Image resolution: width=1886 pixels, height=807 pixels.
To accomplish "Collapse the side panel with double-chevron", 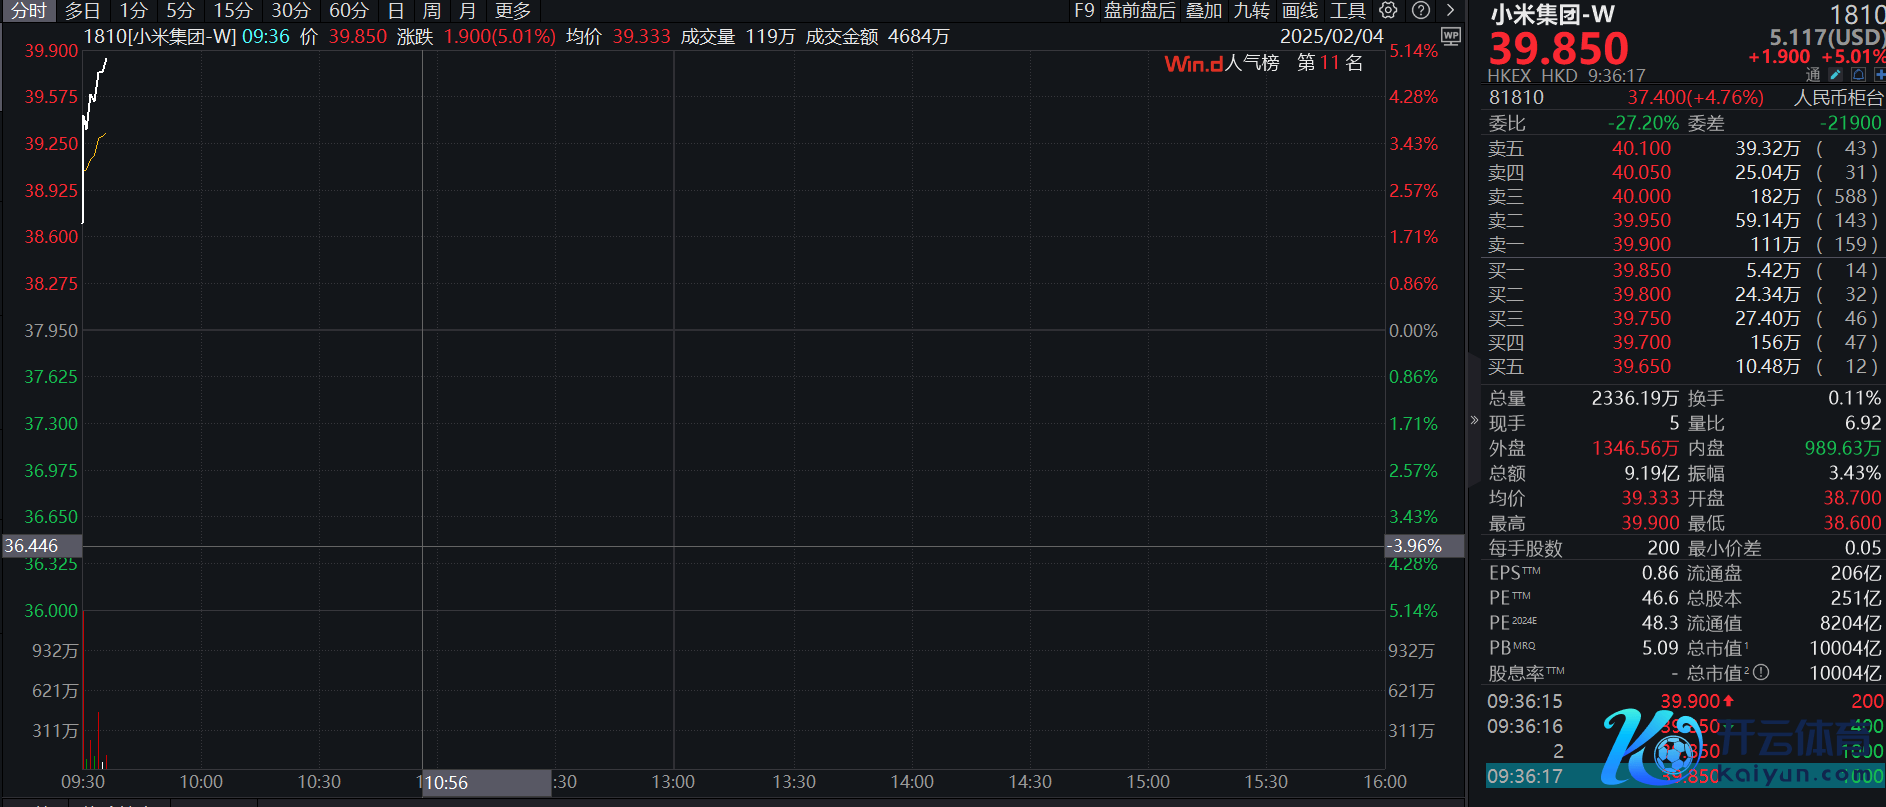I will pos(1473,420).
